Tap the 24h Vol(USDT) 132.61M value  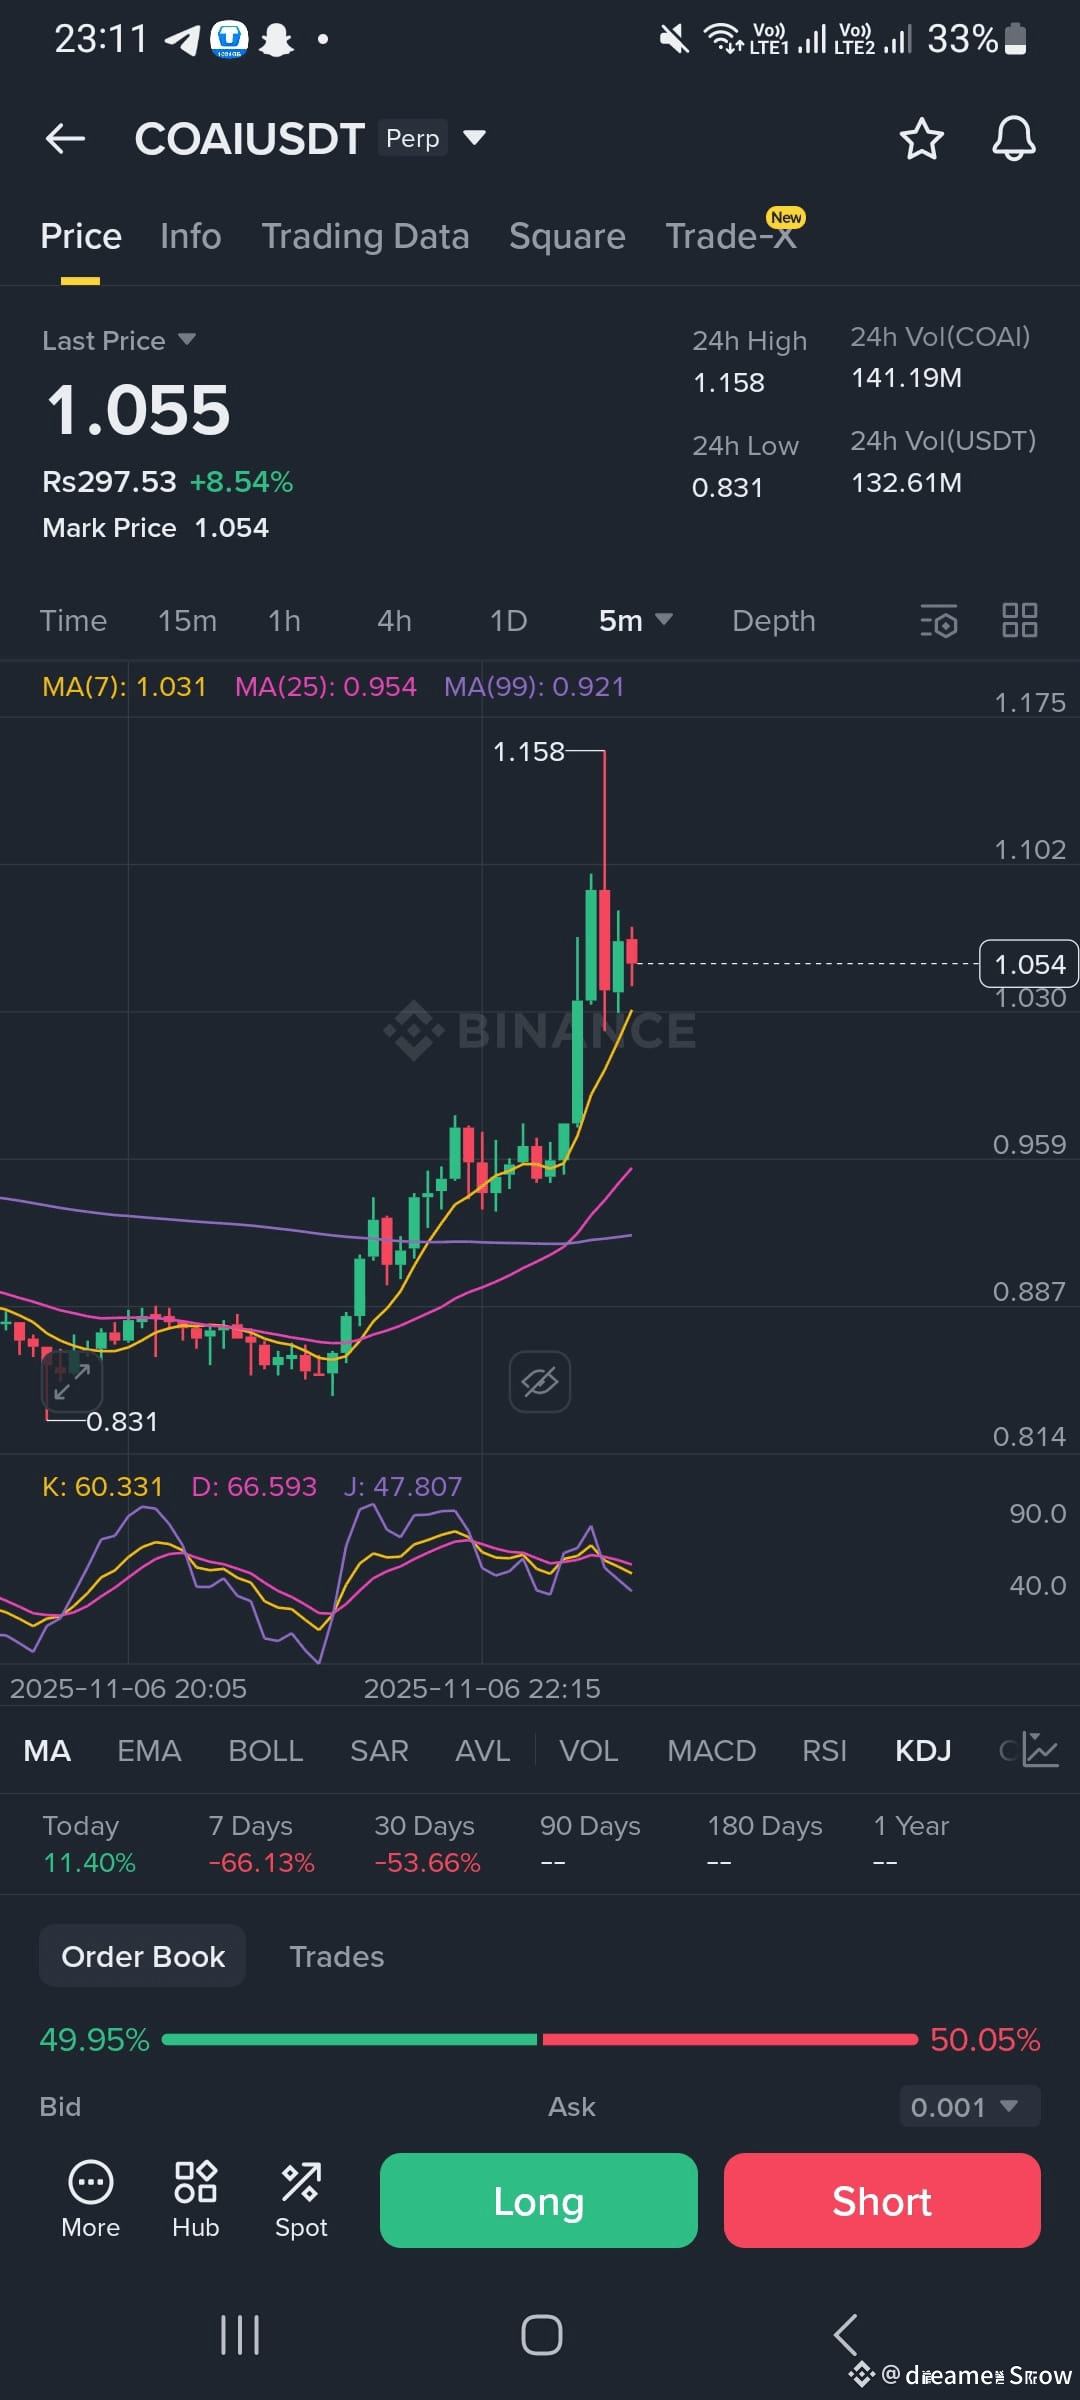pyautogui.click(x=906, y=482)
